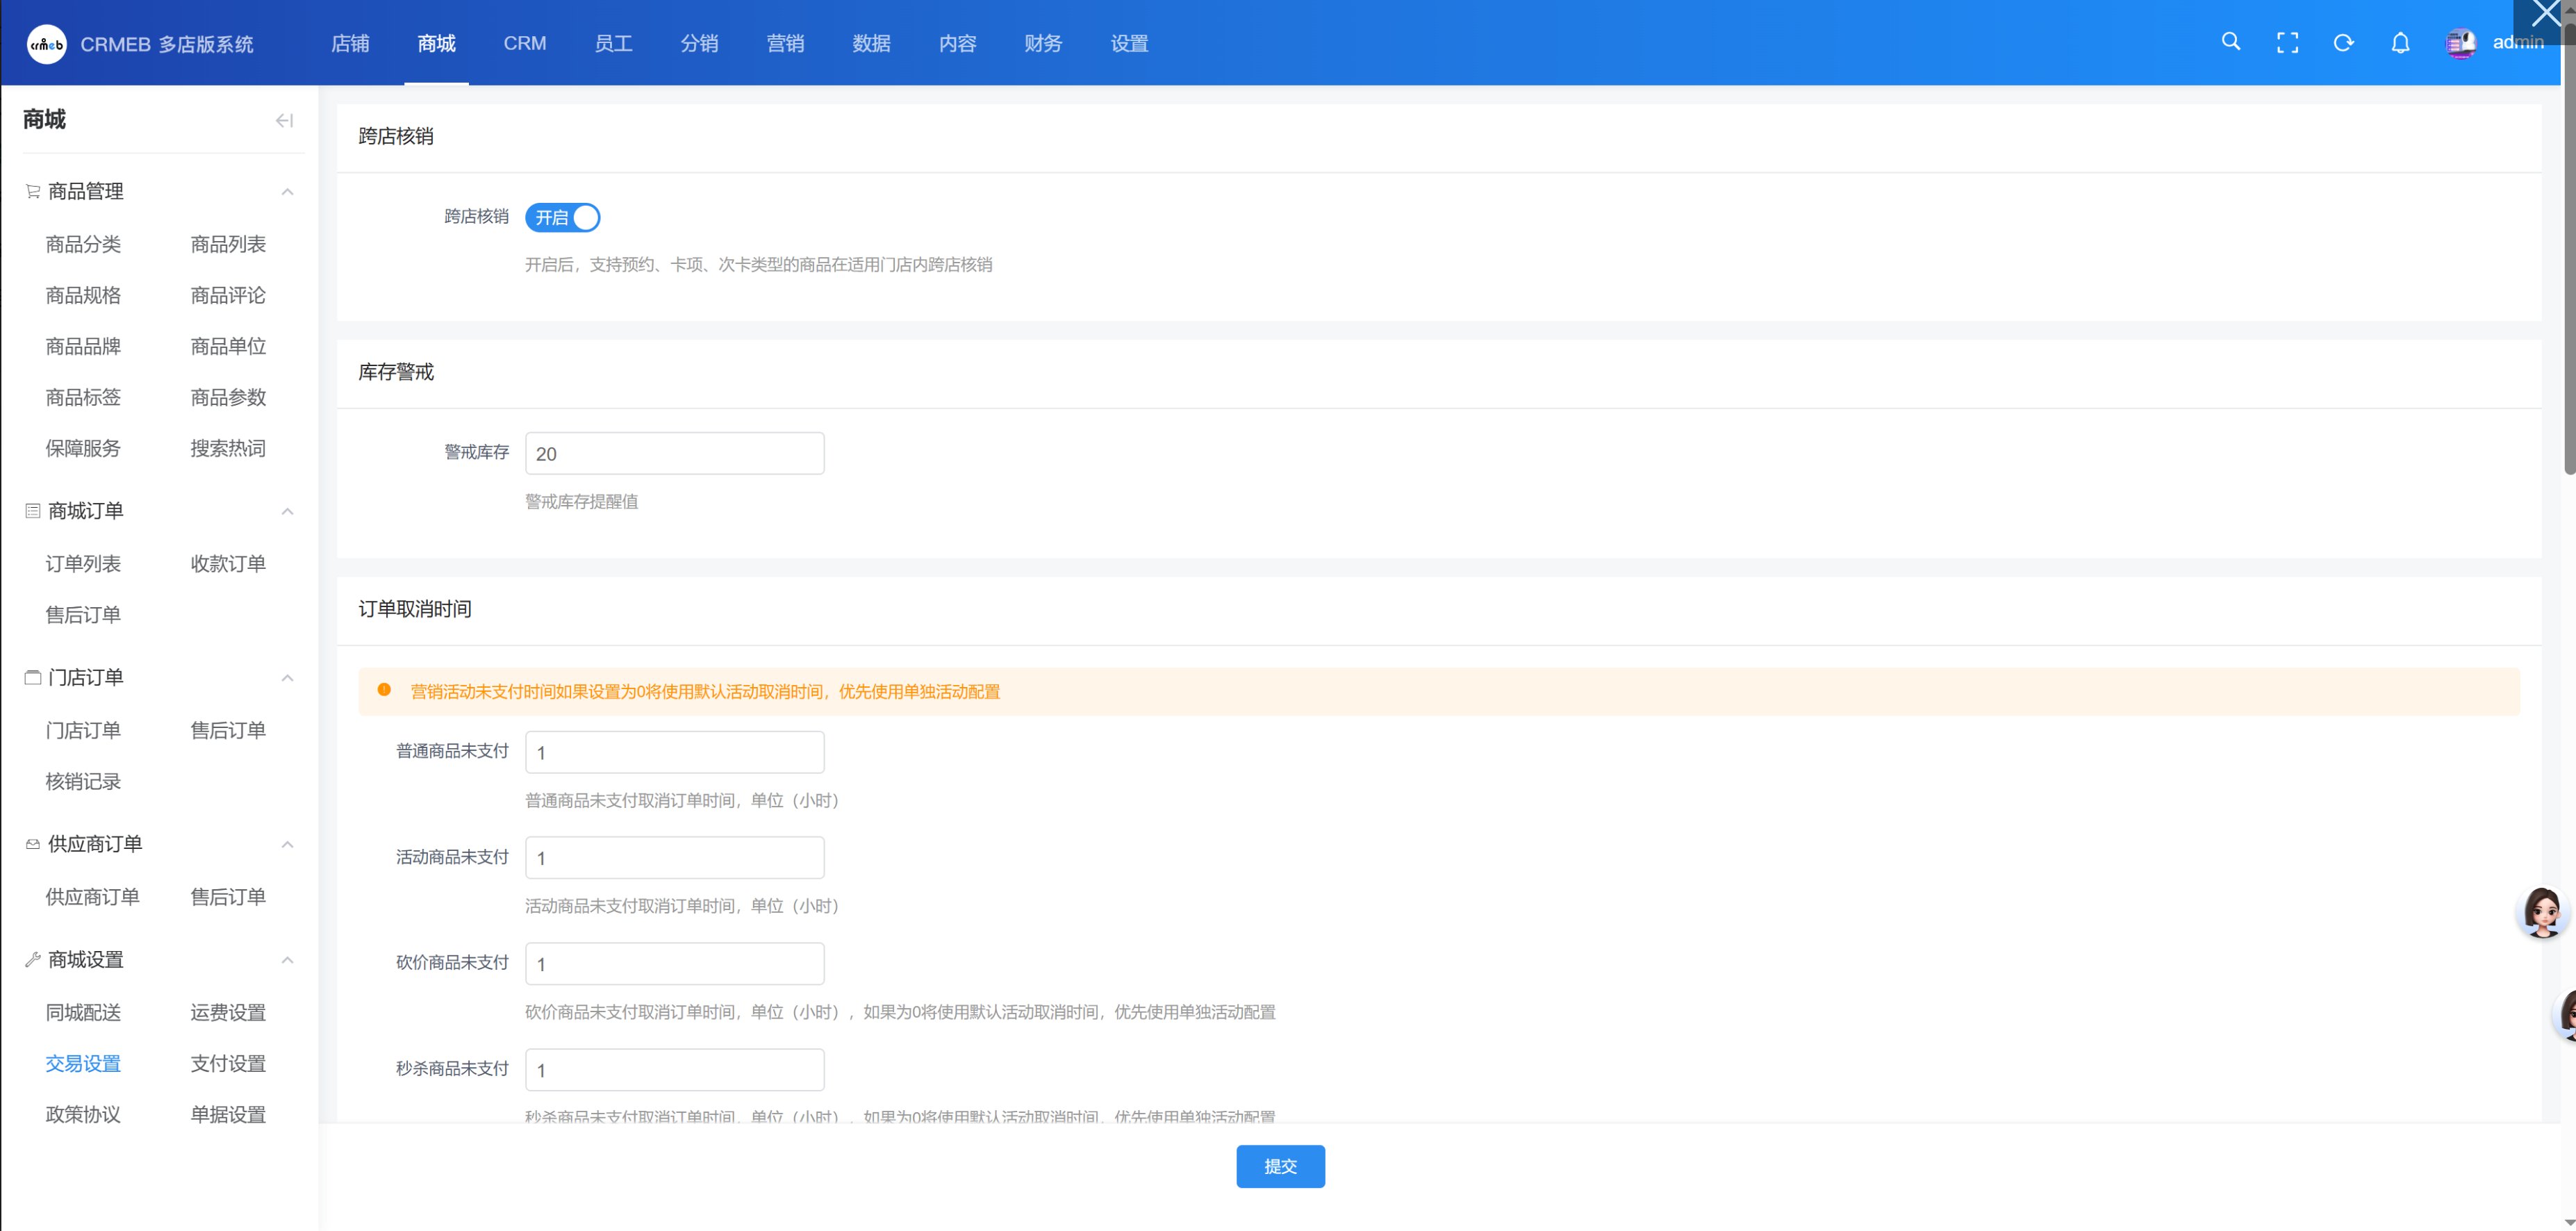Click the refresh icon in top bar
The width and height of the screenshot is (2576, 1231).
coord(2343,43)
